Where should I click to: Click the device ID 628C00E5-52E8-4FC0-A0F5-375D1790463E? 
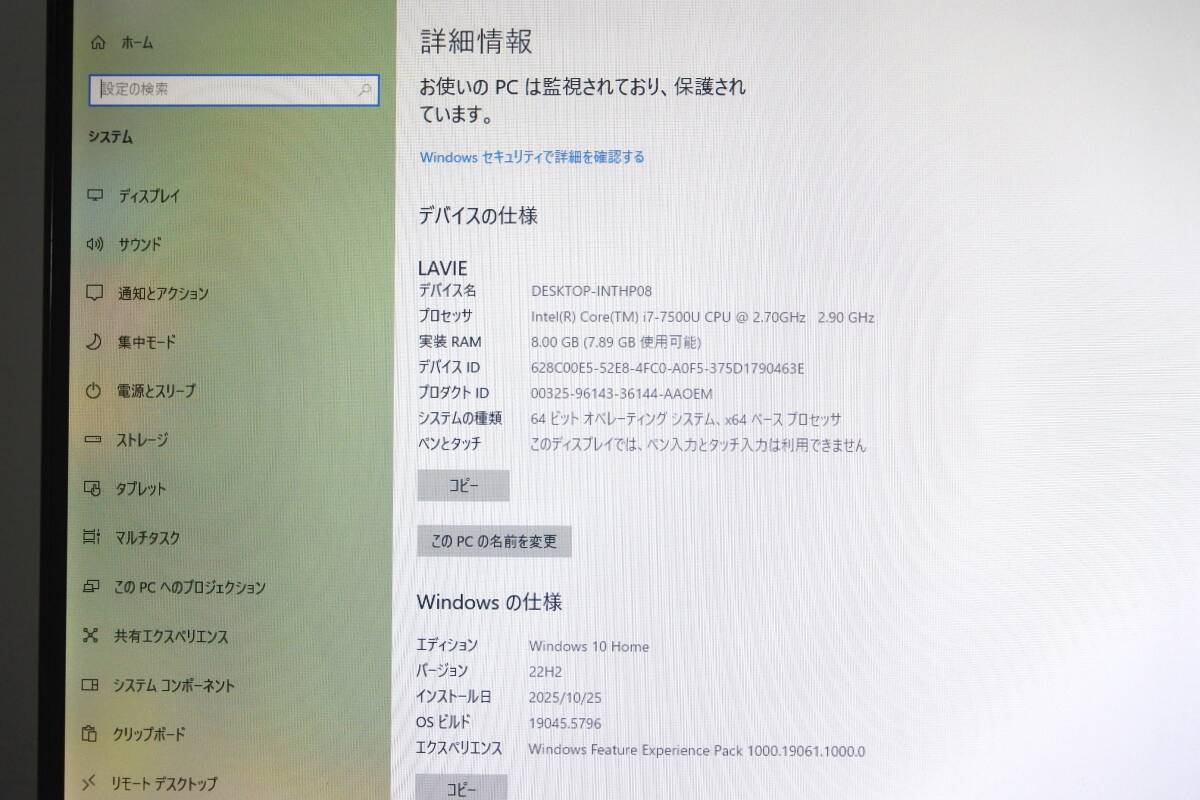(667, 368)
